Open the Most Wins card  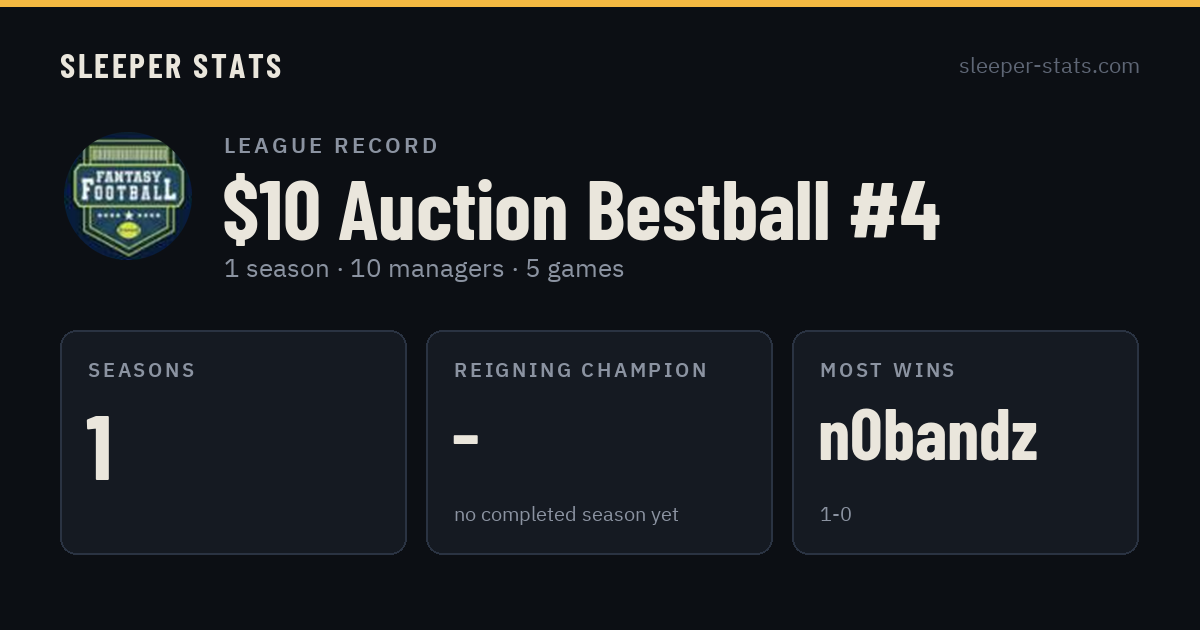[965, 442]
